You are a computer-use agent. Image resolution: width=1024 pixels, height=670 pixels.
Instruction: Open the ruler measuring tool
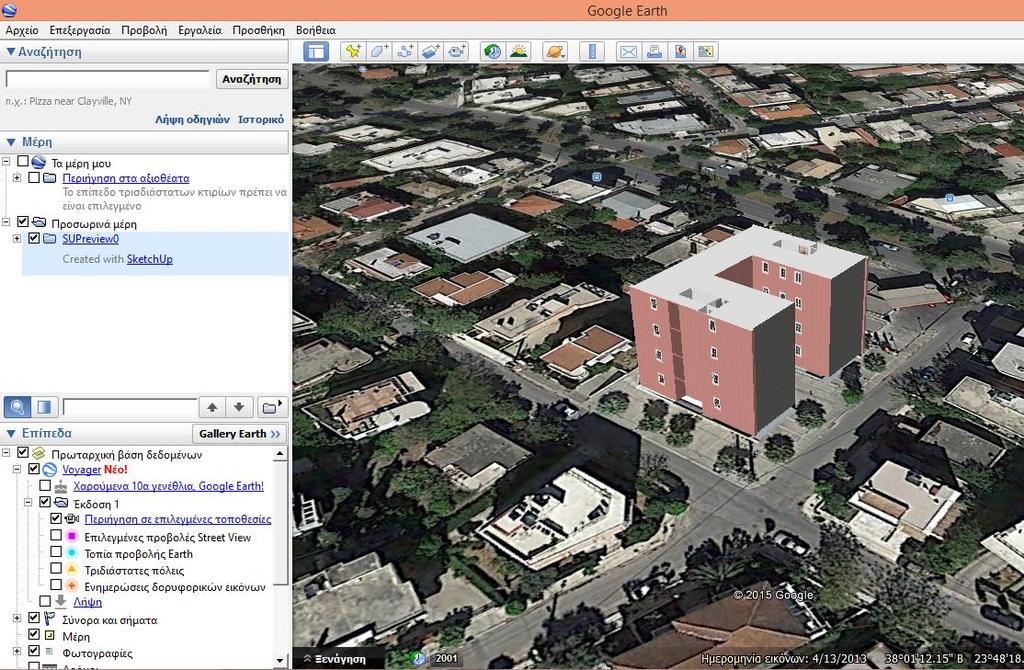point(592,52)
